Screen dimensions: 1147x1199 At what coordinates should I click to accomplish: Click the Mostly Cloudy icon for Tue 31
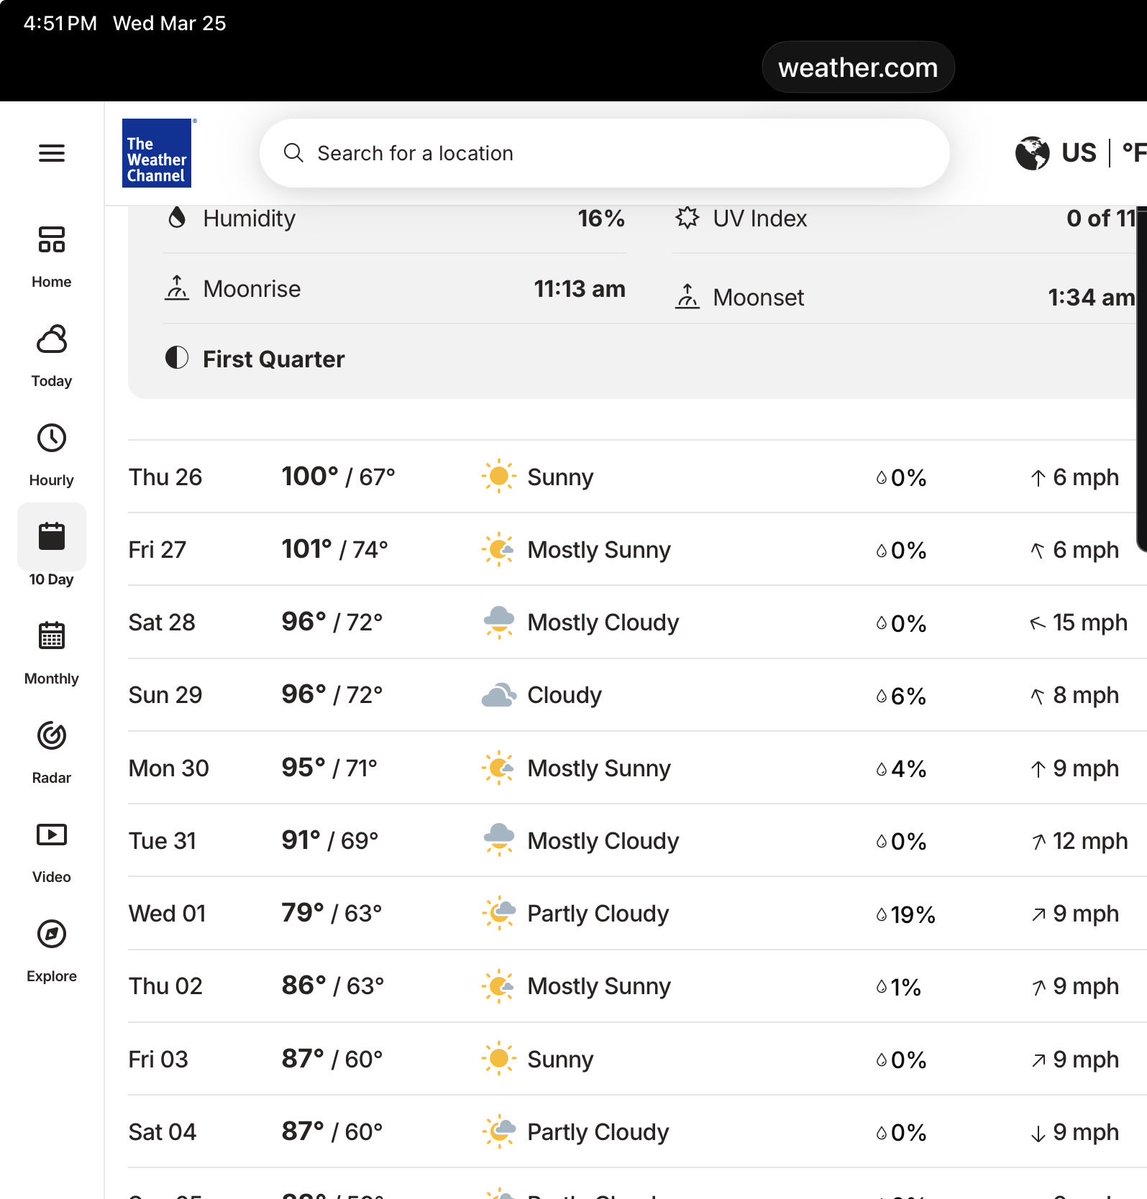click(499, 840)
